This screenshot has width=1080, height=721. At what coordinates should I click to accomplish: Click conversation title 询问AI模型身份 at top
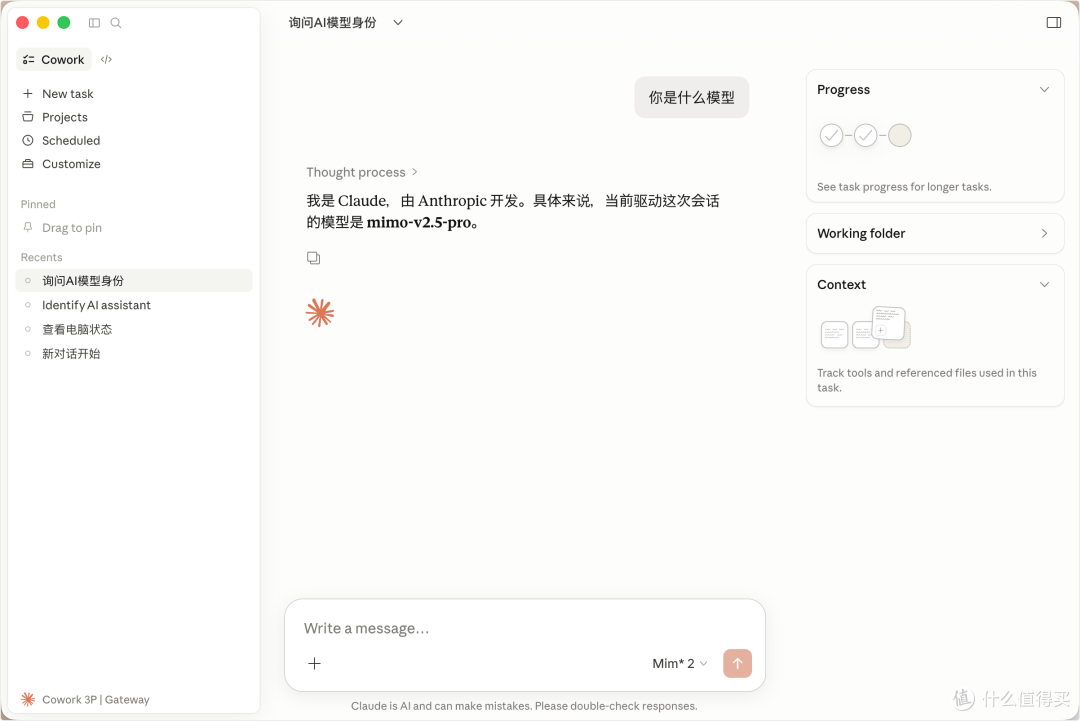click(x=333, y=23)
